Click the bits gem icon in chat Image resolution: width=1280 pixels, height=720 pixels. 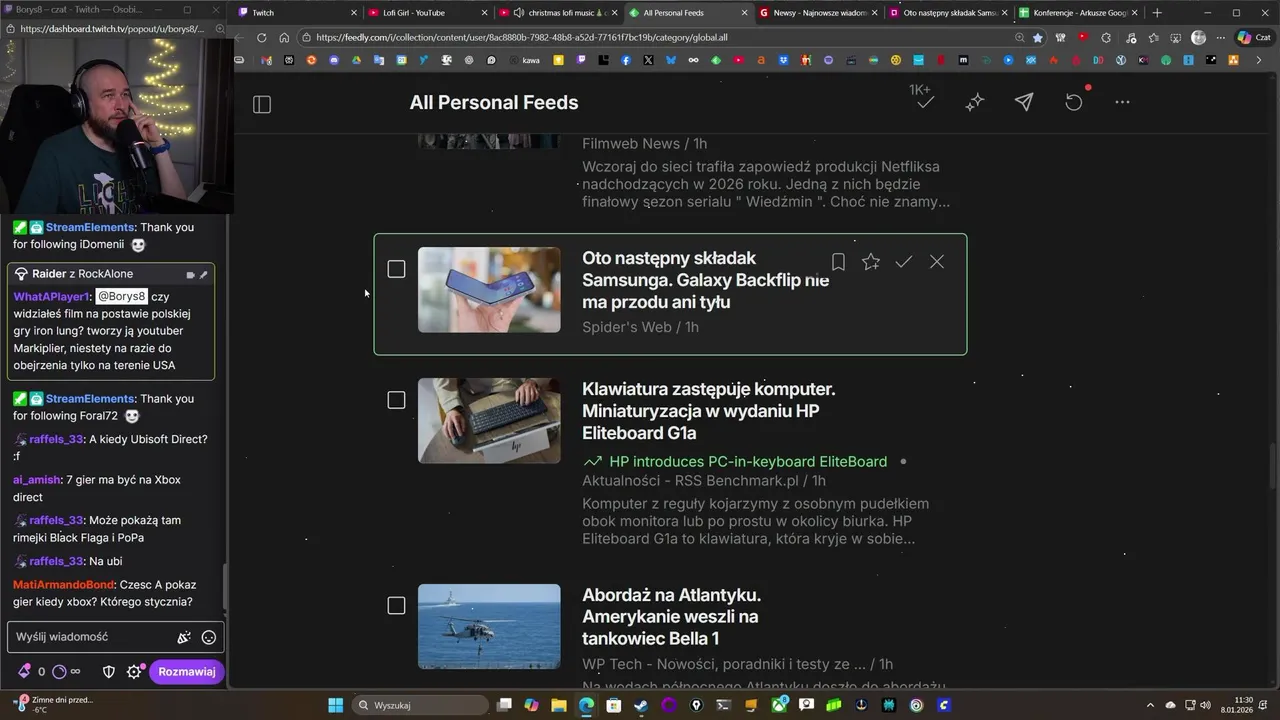point(24,672)
